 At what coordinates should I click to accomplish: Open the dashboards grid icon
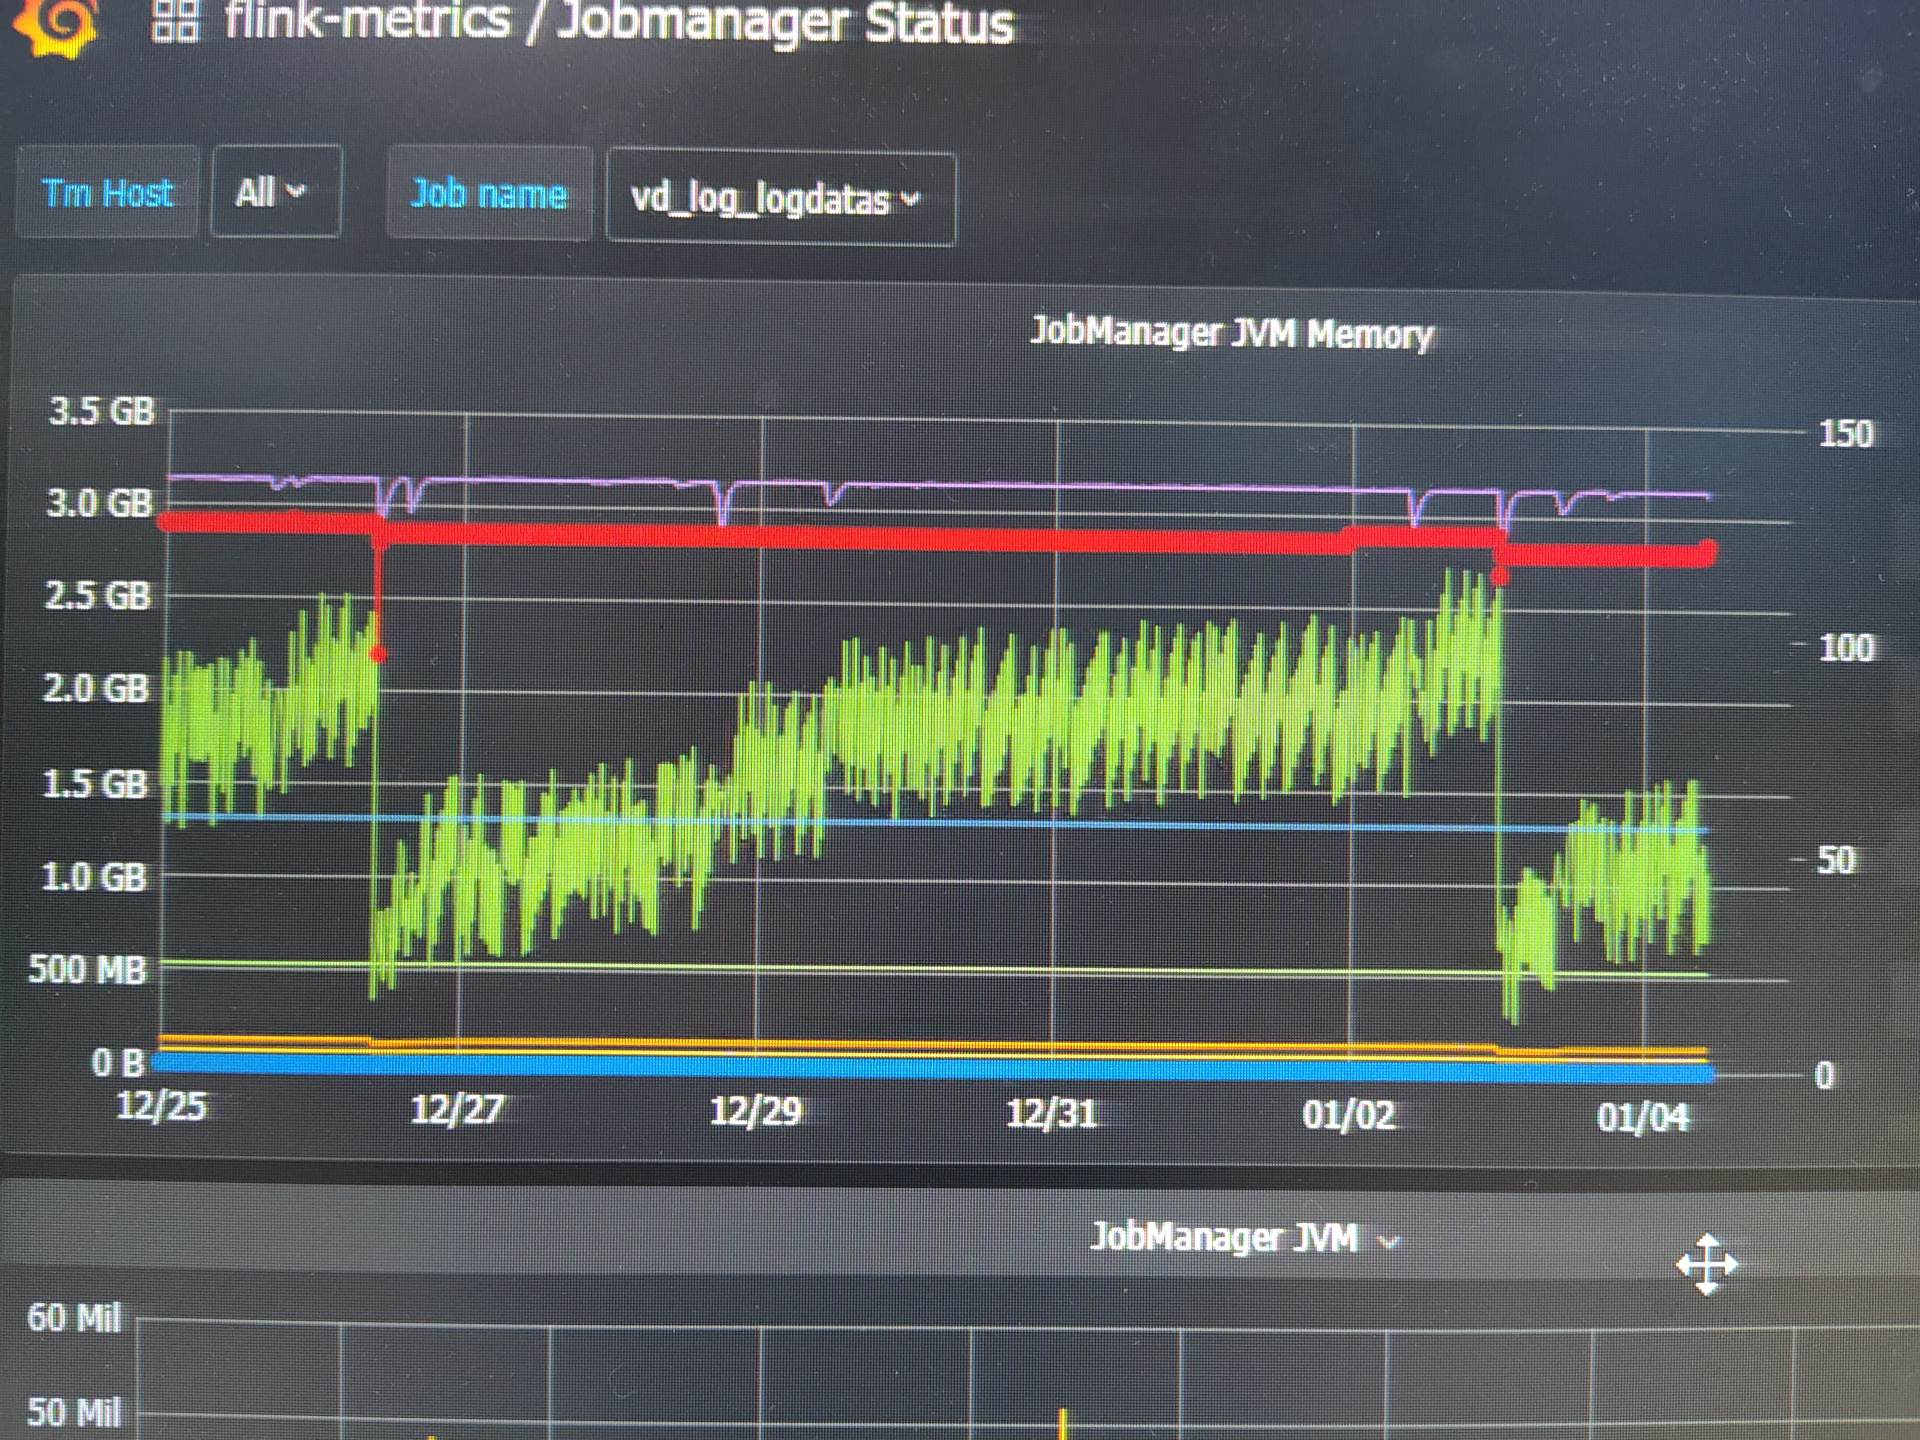pyautogui.click(x=175, y=20)
